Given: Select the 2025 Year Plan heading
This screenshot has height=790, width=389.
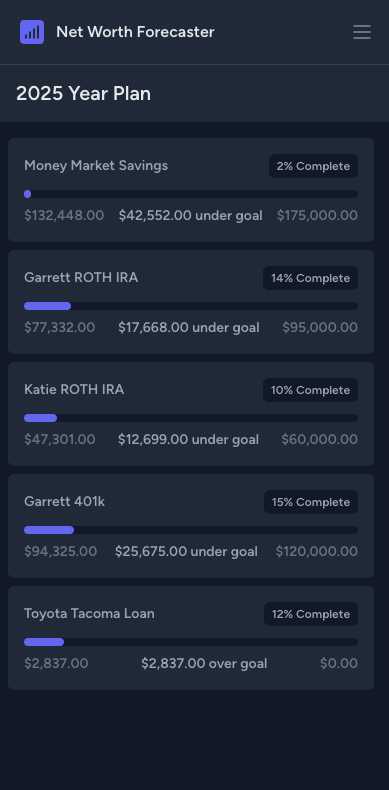Looking at the screenshot, I should click(x=83, y=94).
